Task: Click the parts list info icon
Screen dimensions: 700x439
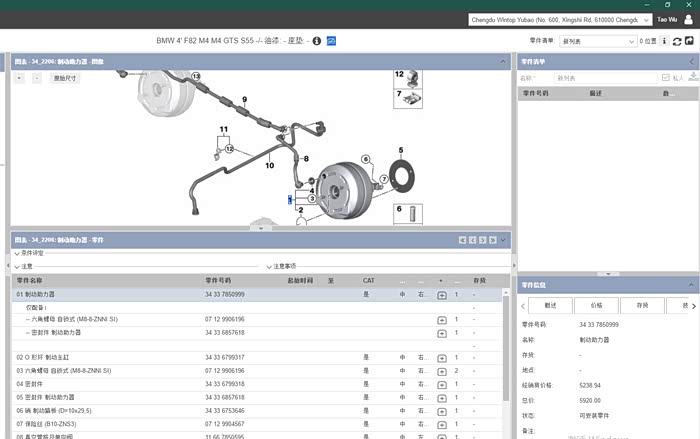Action: tap(665, 41)
